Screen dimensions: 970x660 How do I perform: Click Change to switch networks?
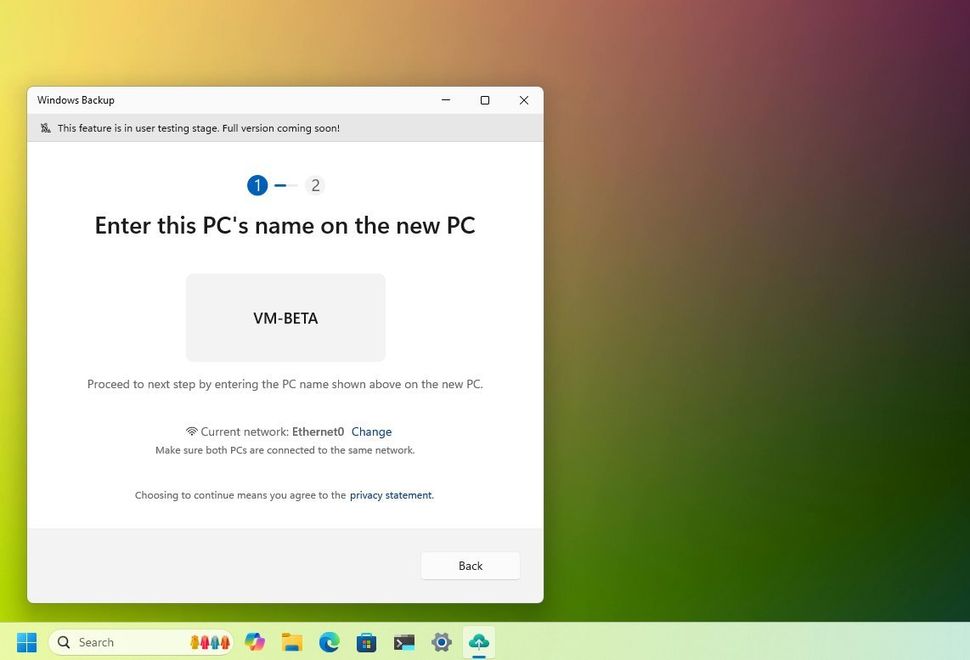tap(371, 431)
